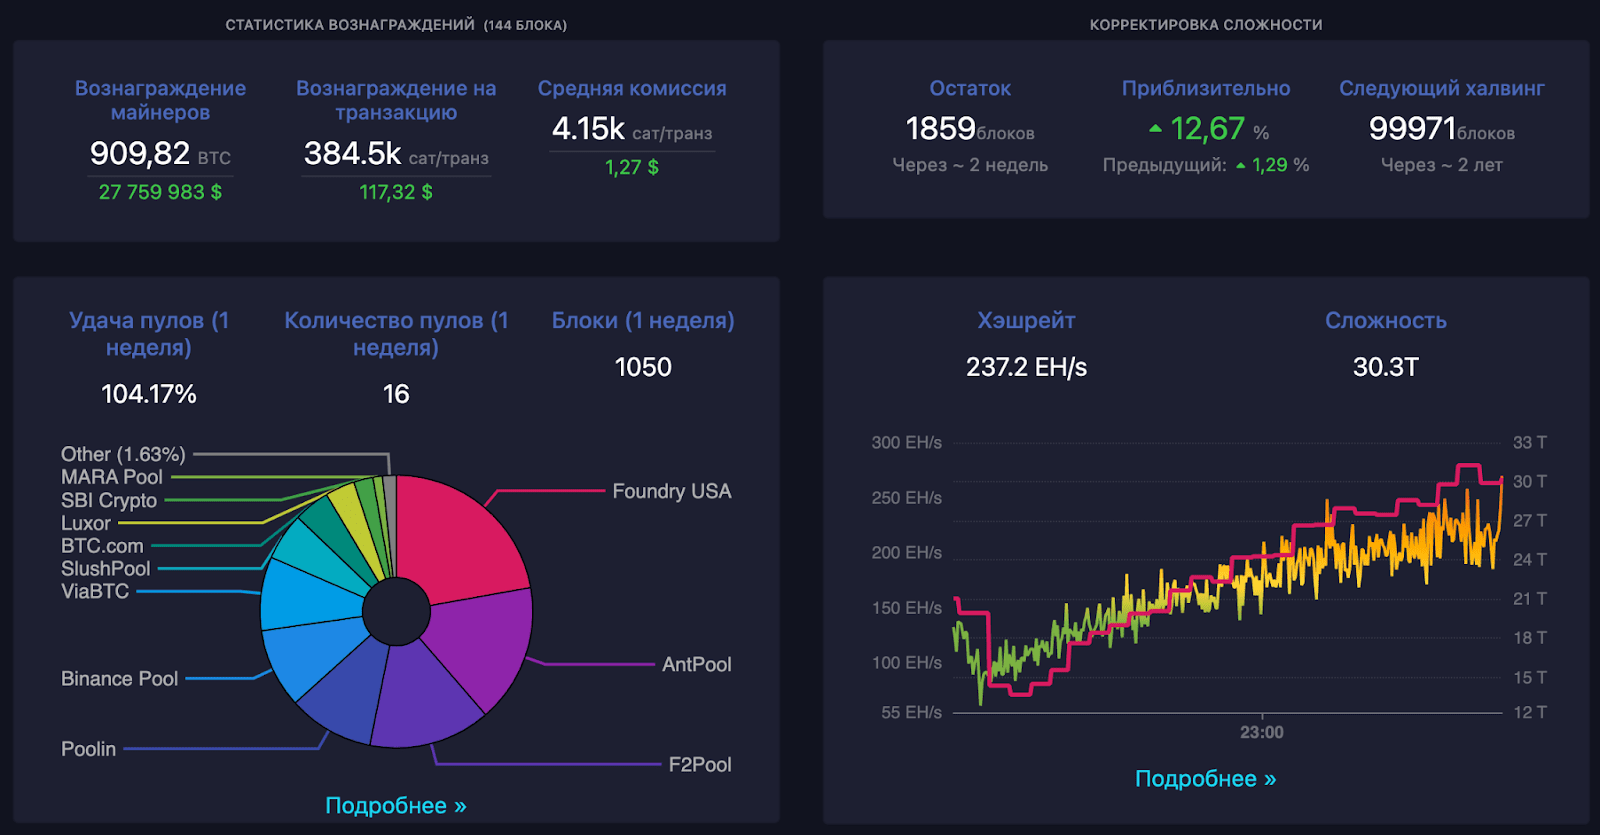Click the pool count value 16
This screenshot has height=835, width=1600.
click(396, 394)
